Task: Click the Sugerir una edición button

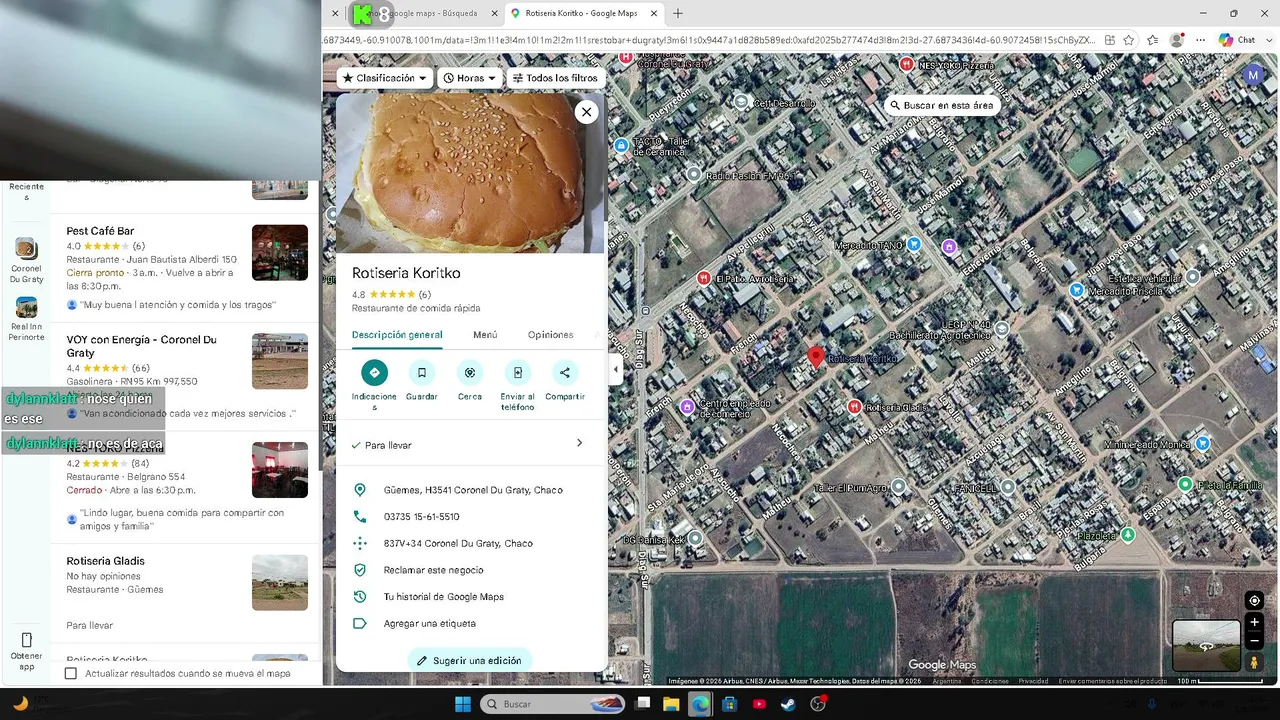Action: [x=470, y=660]
